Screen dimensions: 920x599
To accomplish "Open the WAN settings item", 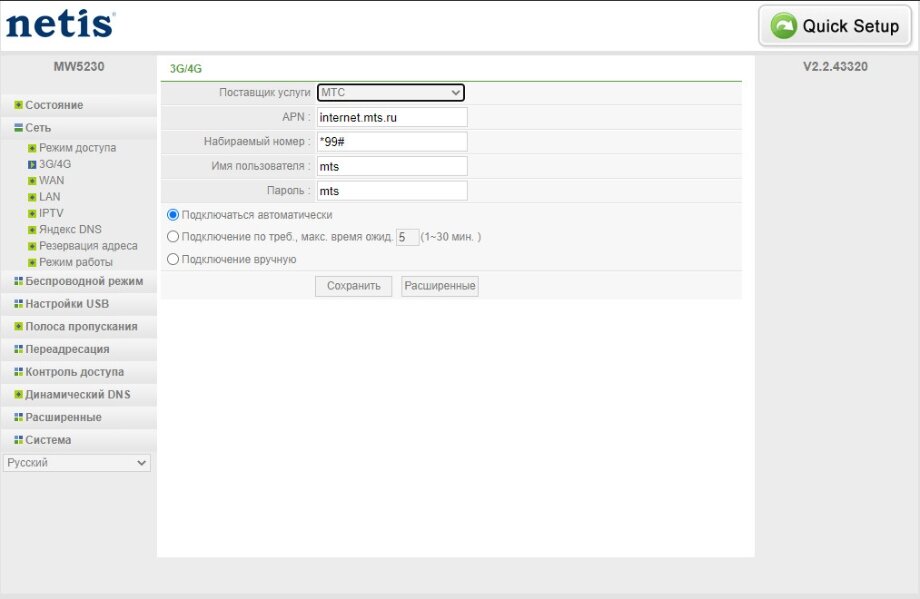I will (52, 181).
